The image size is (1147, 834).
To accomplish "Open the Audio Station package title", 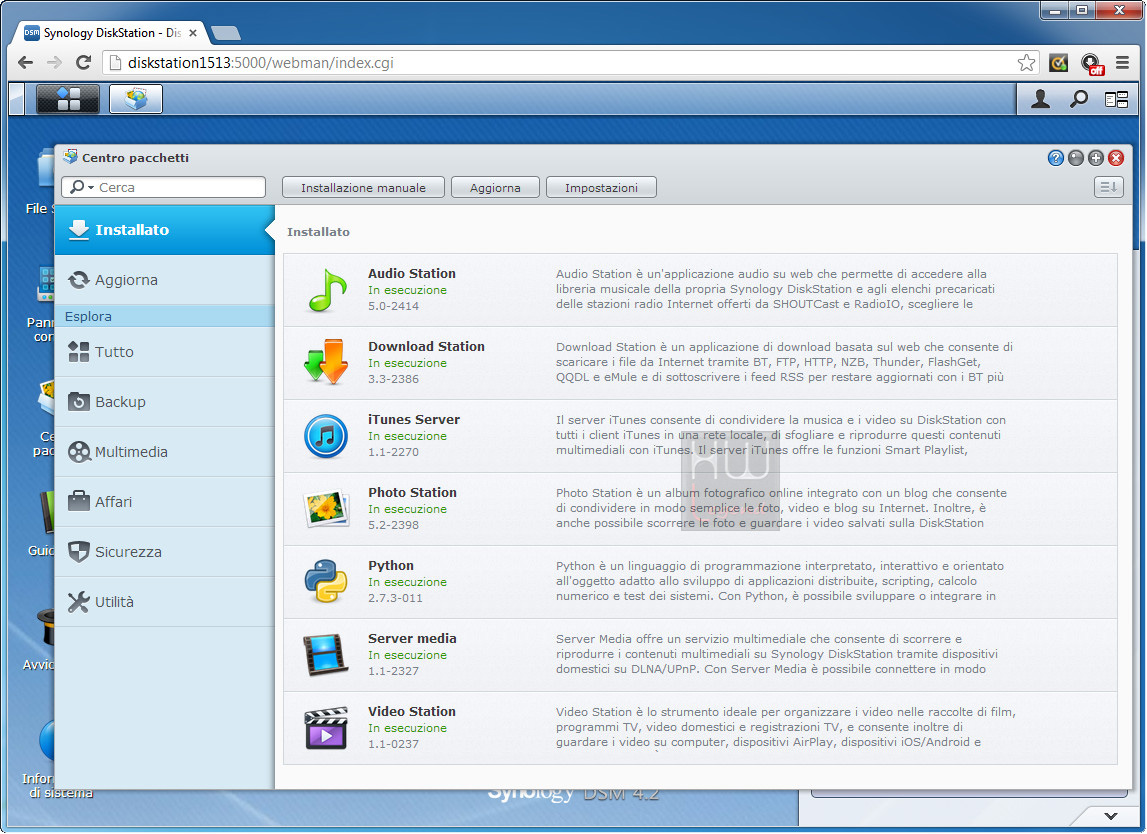I will pyautogui.click(x=412, y=274).
